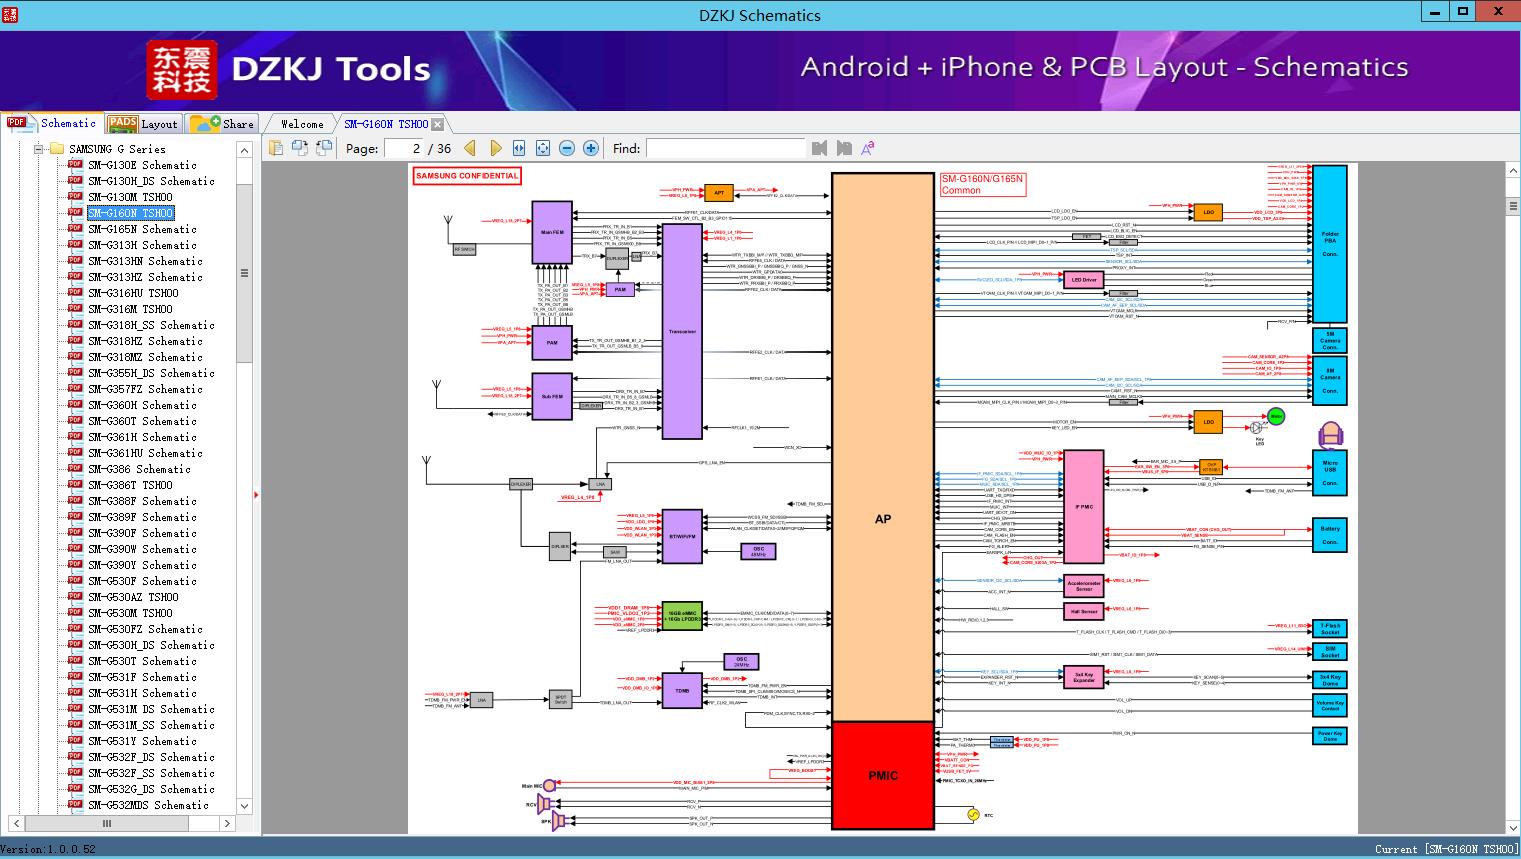Open SM-G532F_DS Schematic

click(151, 757)
